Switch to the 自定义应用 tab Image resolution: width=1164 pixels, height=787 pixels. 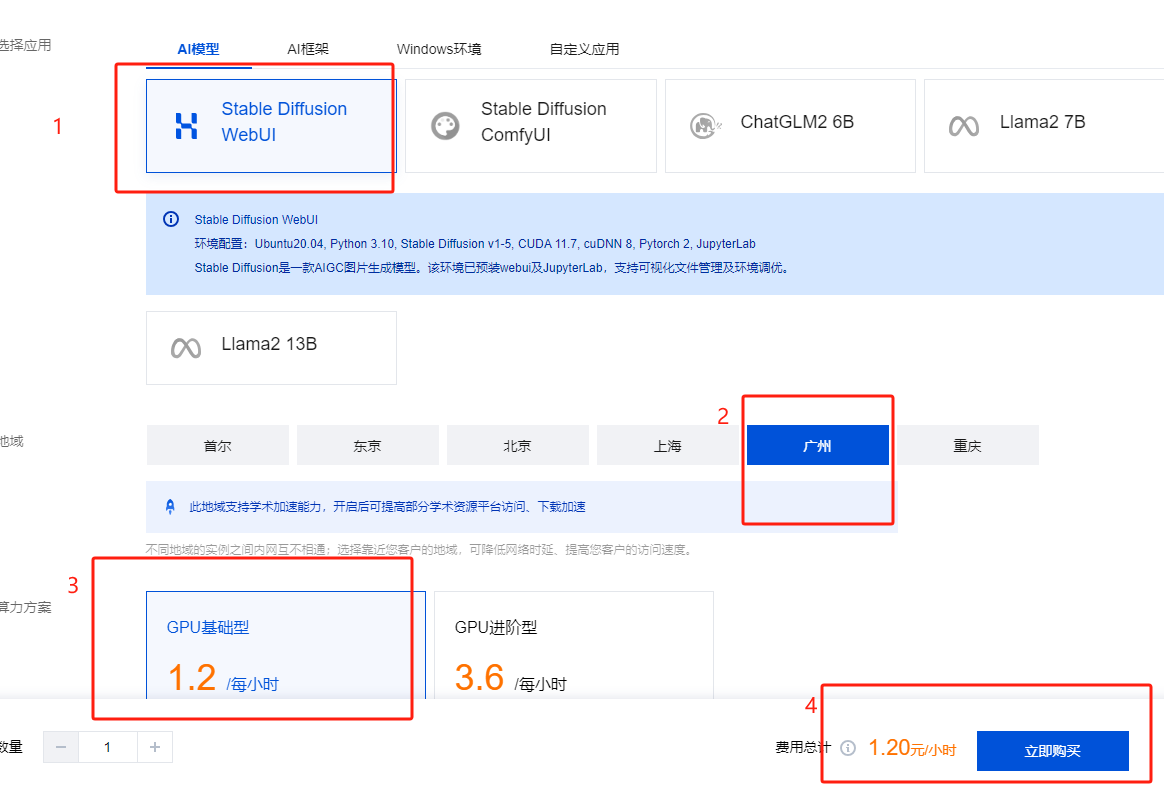[x=584, y=49]
